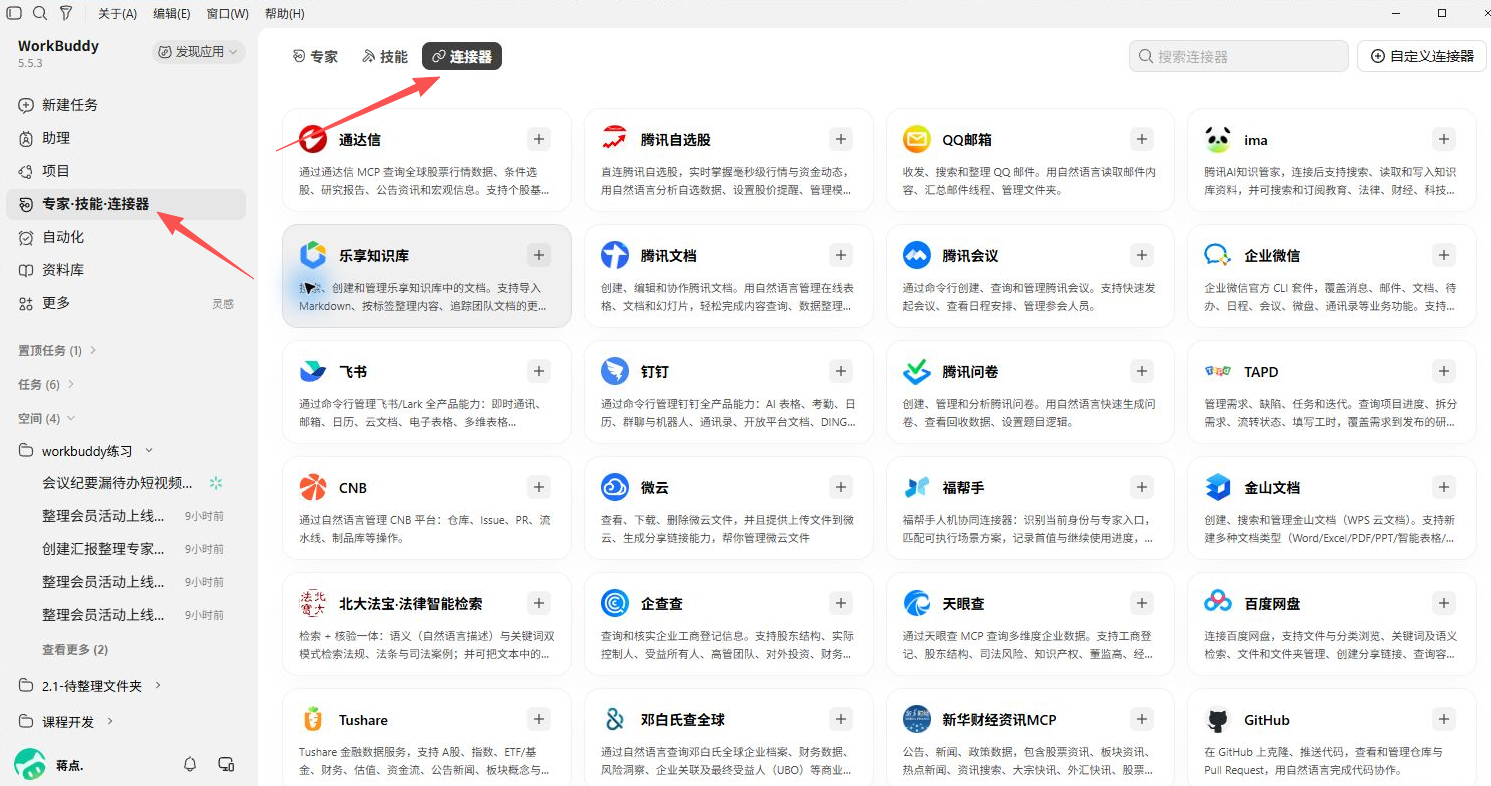Click the 专家·技能·连接器 sidebar item
Image resolution: width=1491 pixels, height=786 pixels.
click(x=126, y=204)
